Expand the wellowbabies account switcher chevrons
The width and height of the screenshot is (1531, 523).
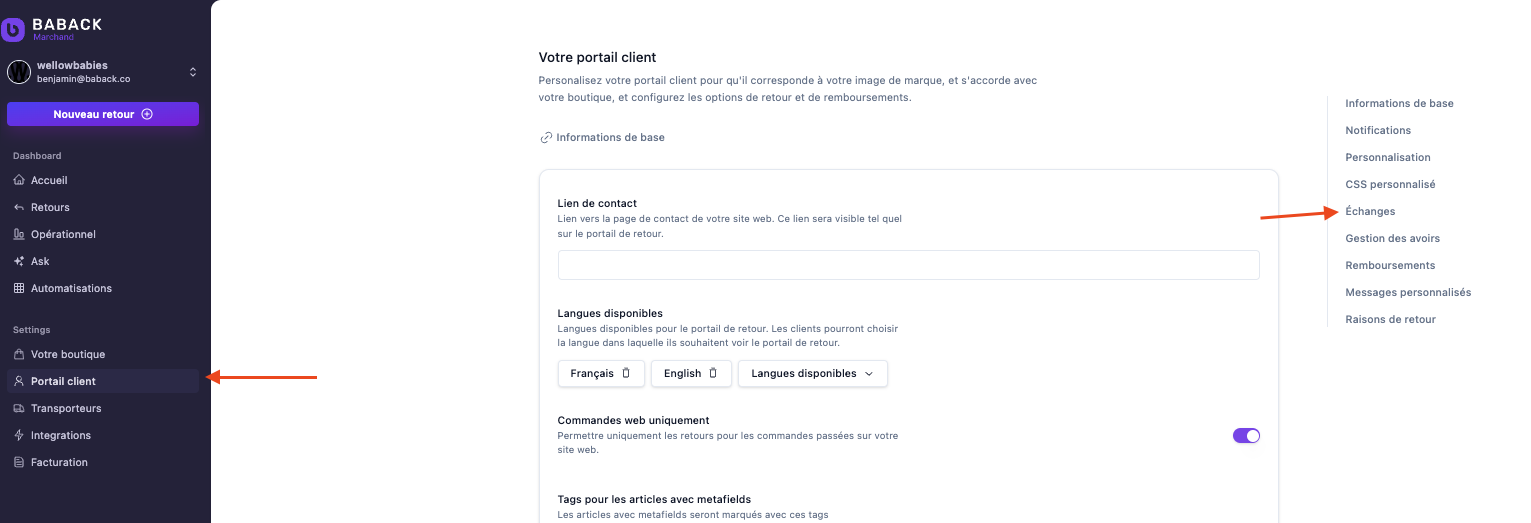[193, 72]
